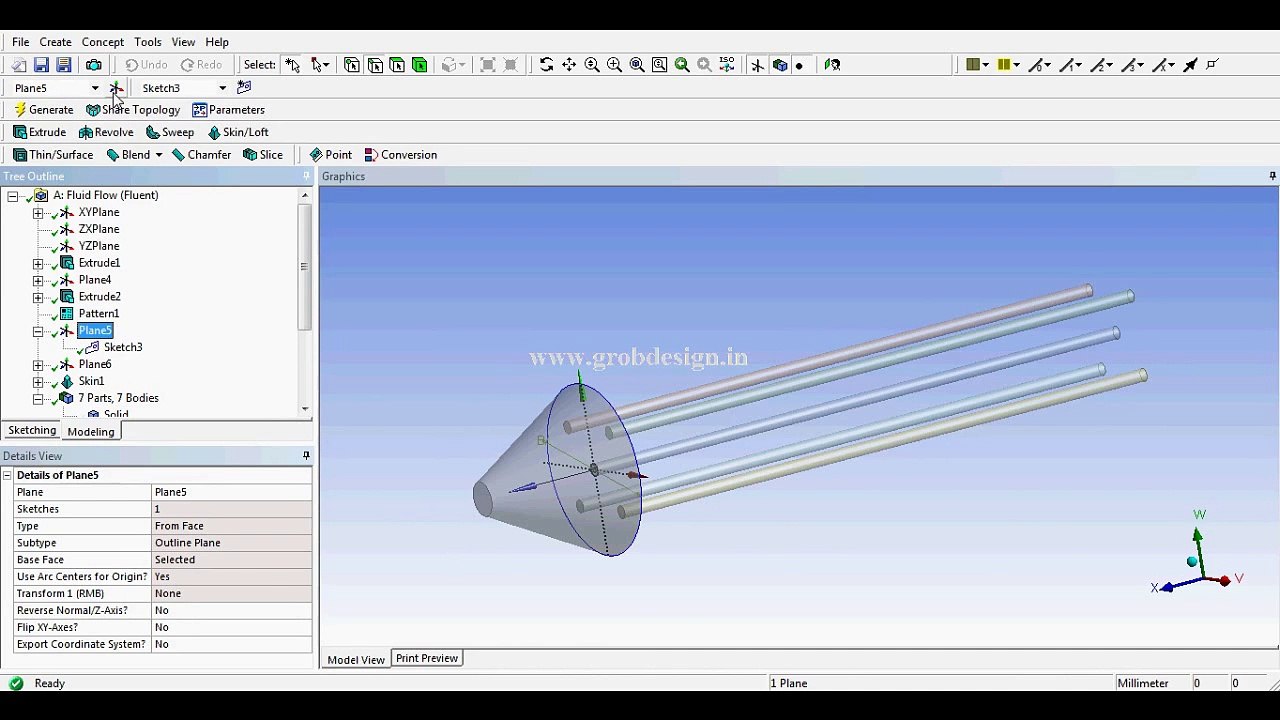Viewport: 1280px width, 720px height.
Task: Collapse the Details of Plane5 section
Action: pos(7,475)
